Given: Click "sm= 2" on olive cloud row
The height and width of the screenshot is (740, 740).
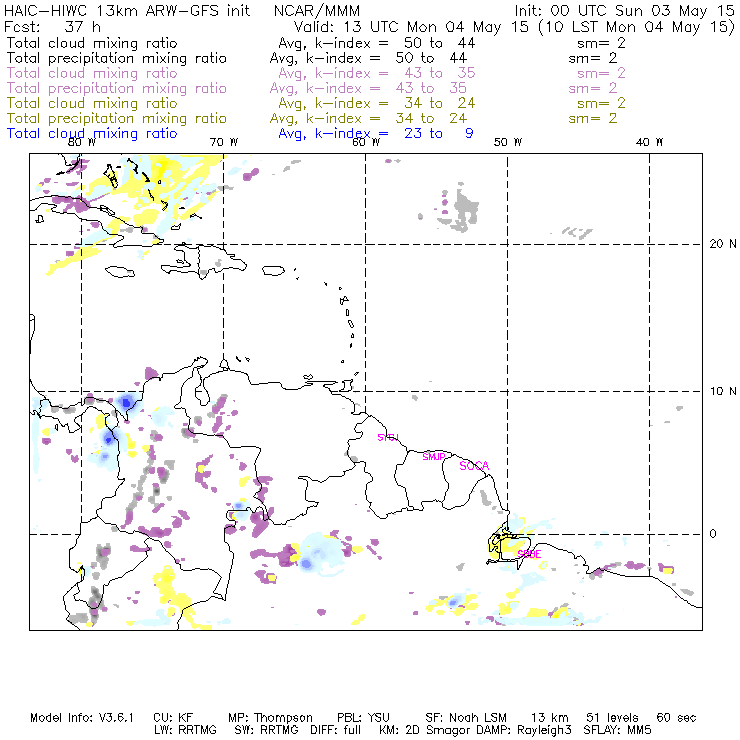Looking at the screenshot, I should pos(601,104).
